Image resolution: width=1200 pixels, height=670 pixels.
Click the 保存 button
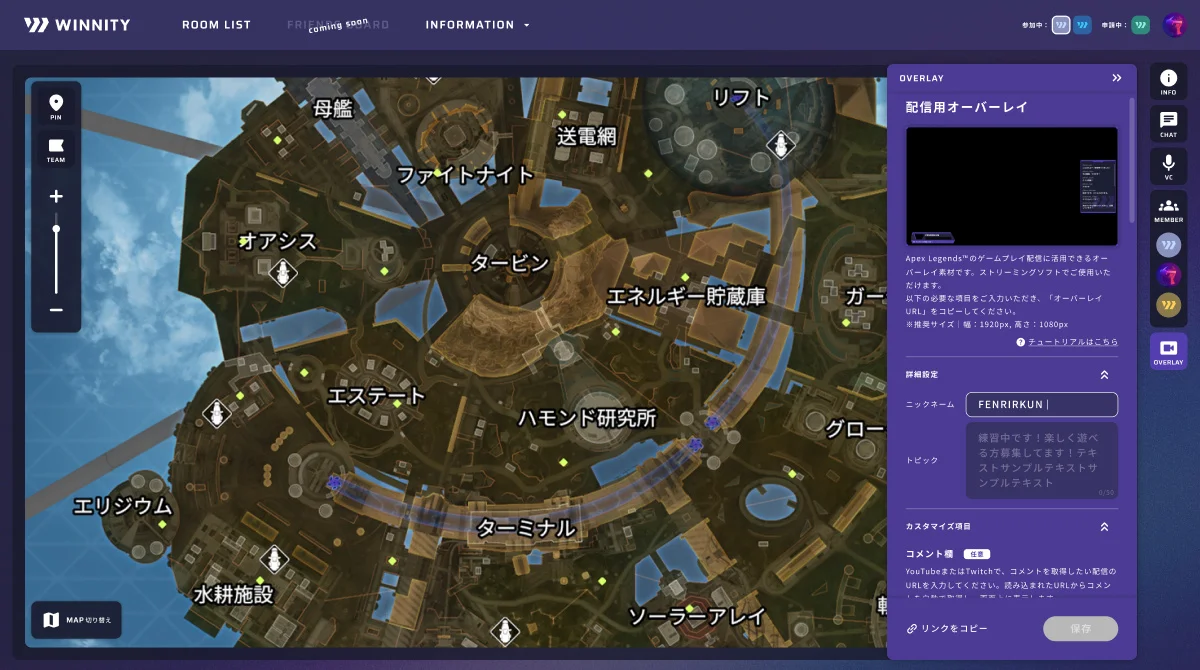click(x=1080, y=629)
